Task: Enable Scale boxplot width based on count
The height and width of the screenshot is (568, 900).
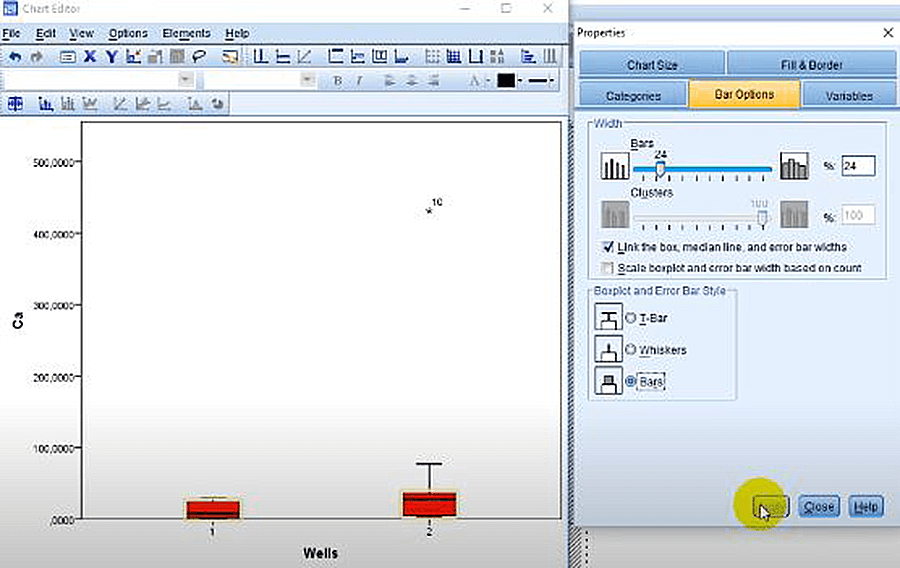Action: tap(608, 268)
